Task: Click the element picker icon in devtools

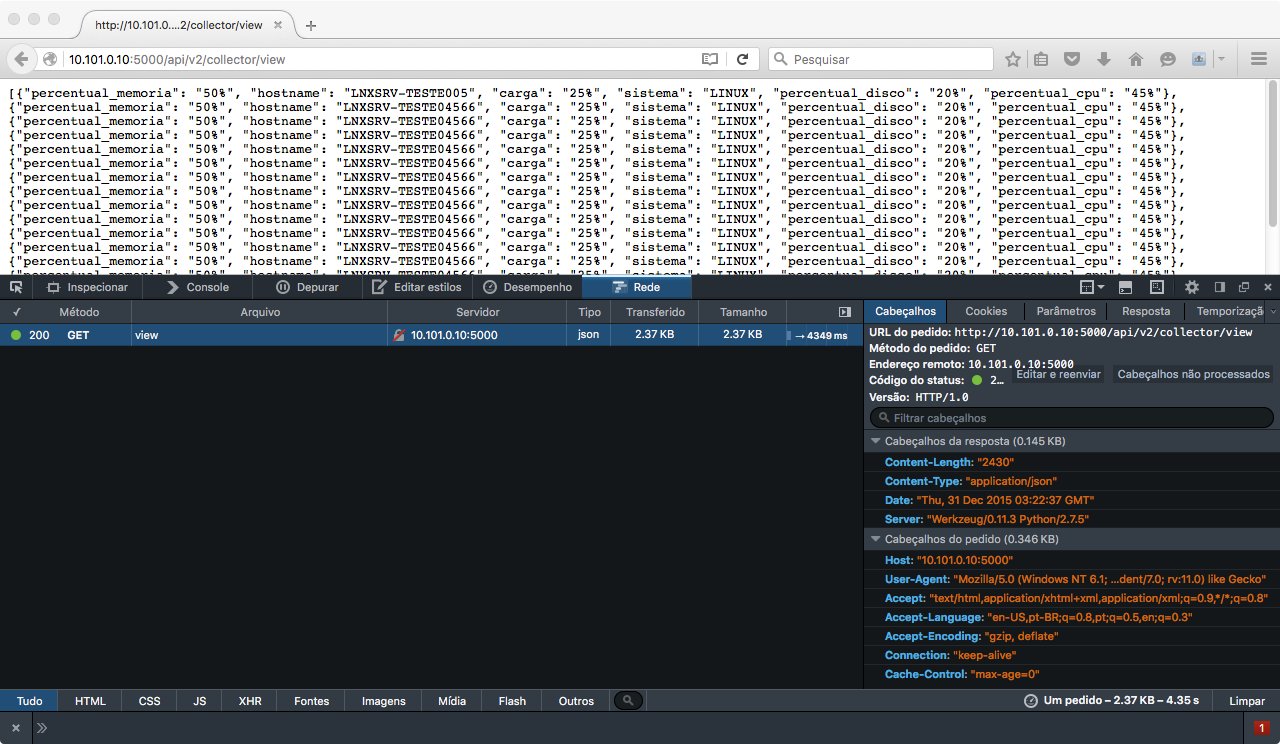Action: tap(16, 287)
